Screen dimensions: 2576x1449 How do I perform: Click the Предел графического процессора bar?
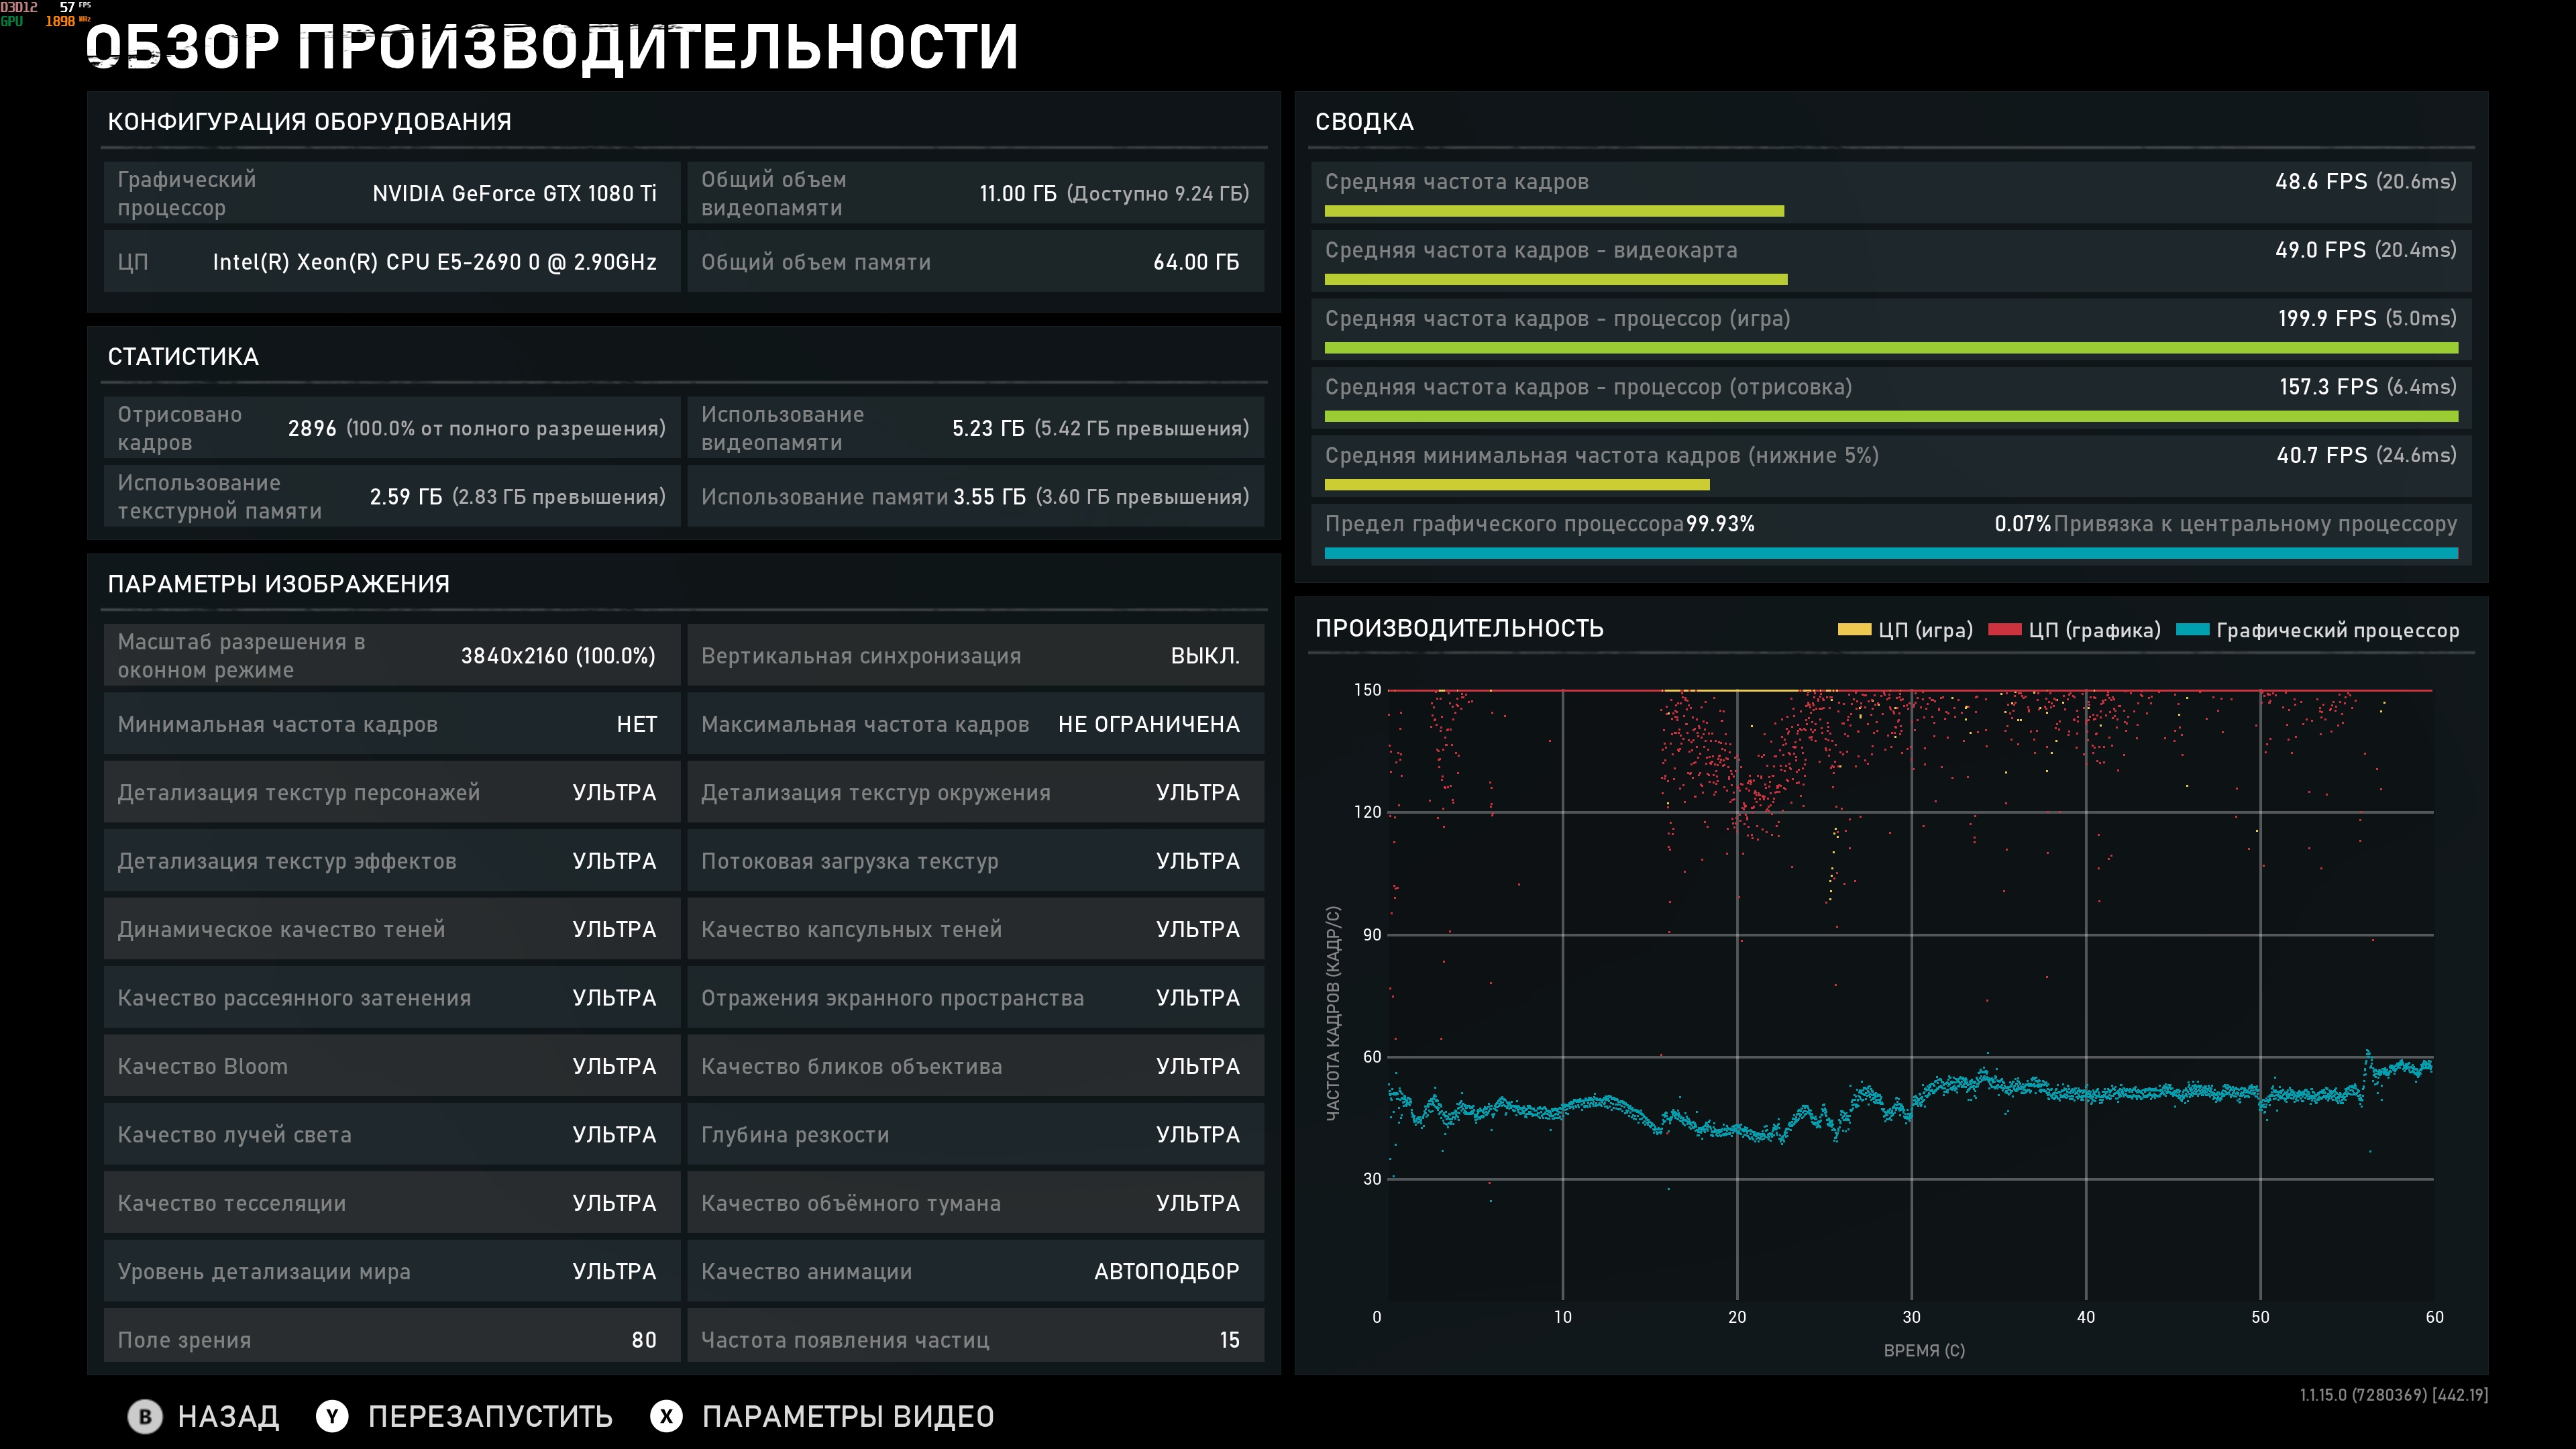[1890, 553]
